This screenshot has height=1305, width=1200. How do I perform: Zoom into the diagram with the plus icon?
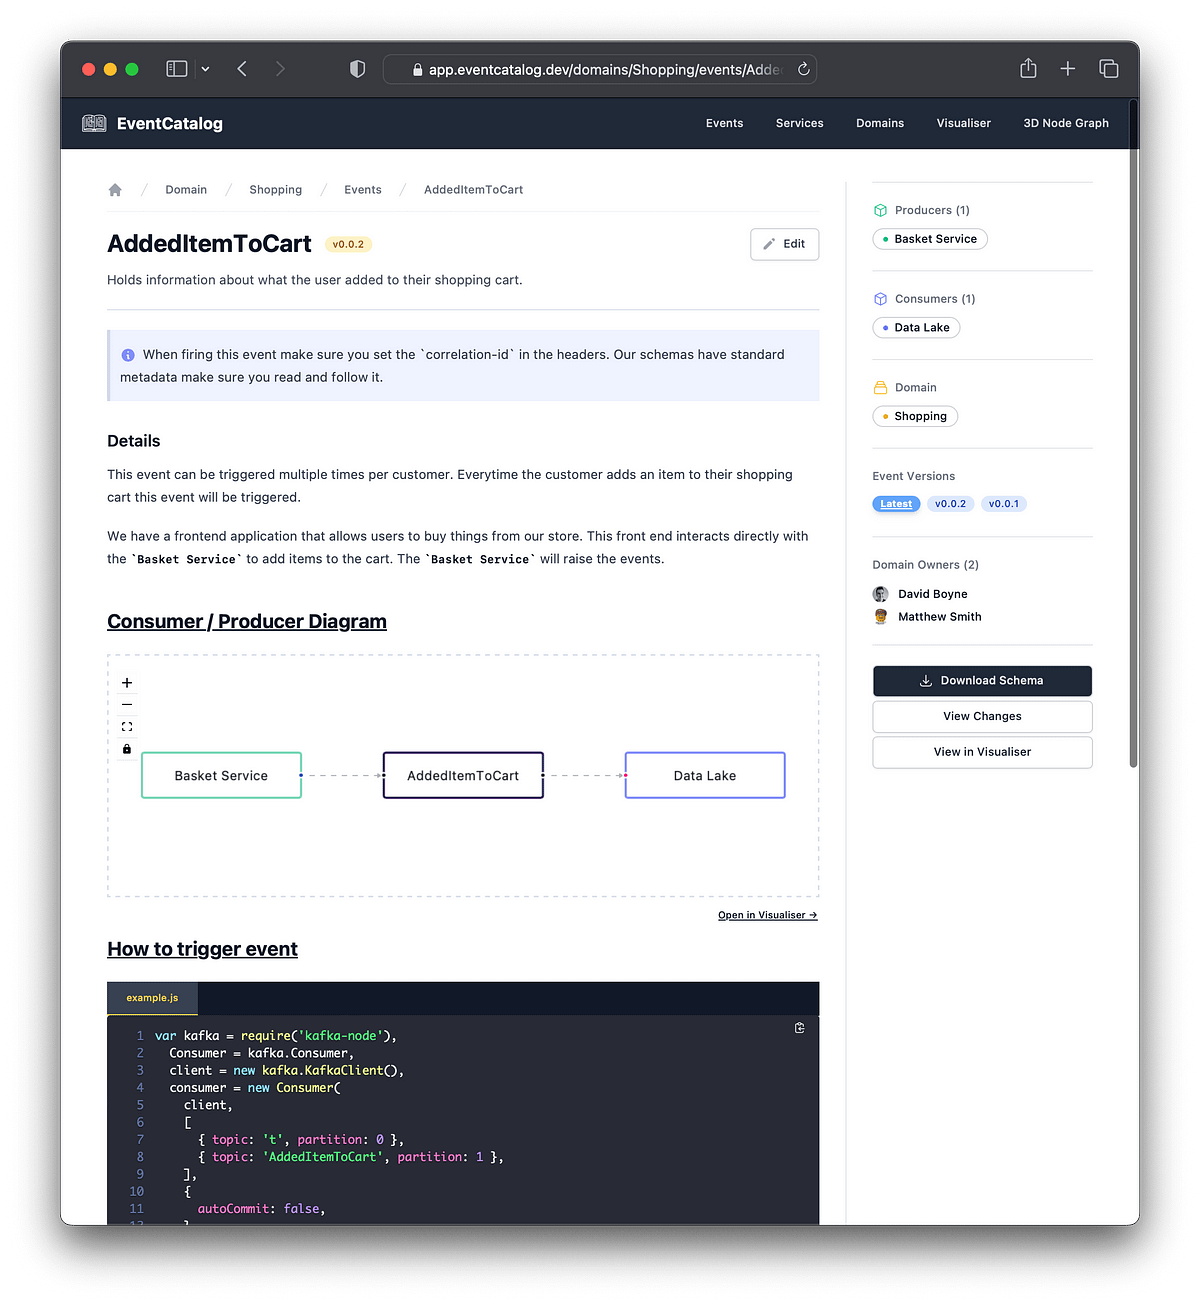tap(127, 681)
